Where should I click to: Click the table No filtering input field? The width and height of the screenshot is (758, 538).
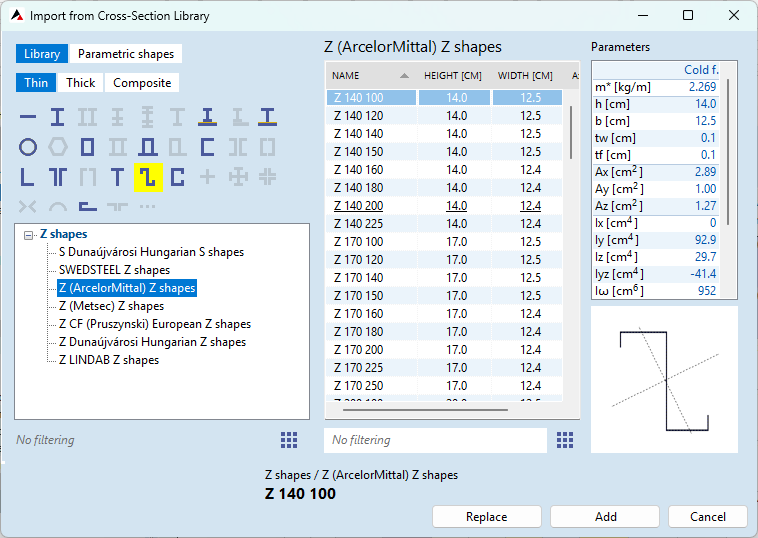pyautogui.click(x=436, y=440)
